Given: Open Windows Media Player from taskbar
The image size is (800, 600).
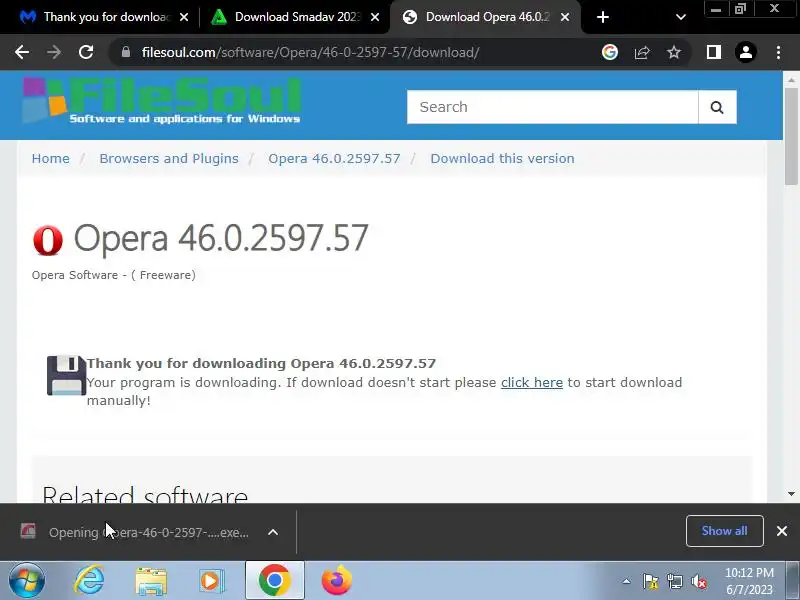Looking at the screenshot, I should coord(211,581).
